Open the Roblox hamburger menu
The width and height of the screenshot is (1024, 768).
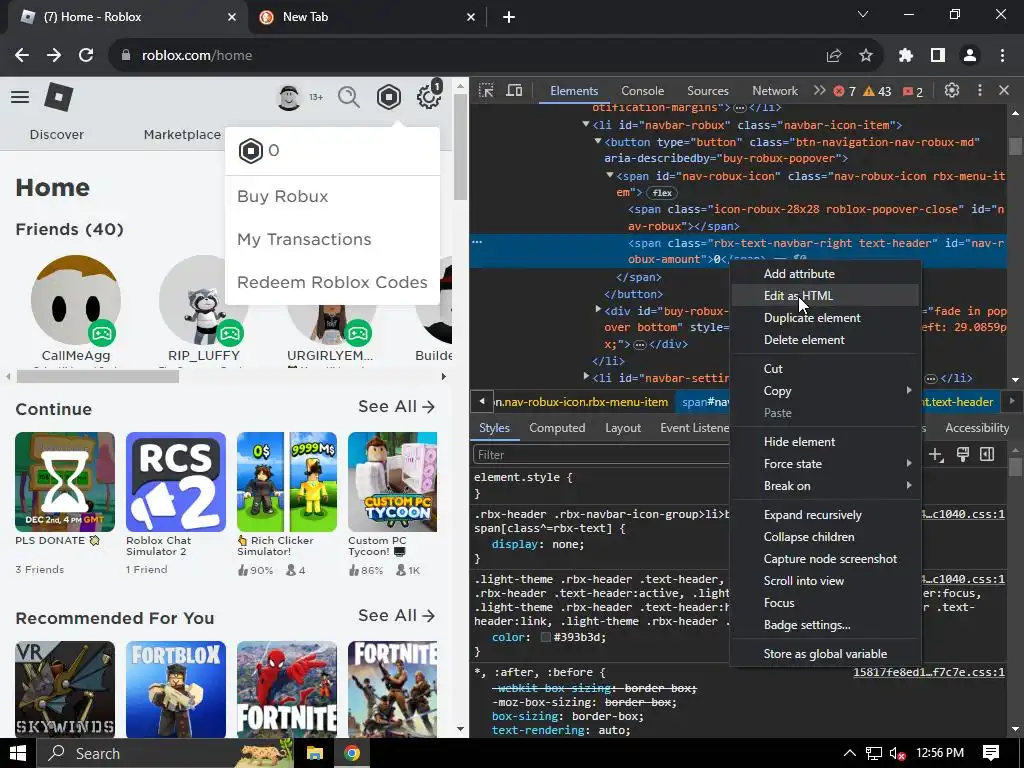click(20, 97)
